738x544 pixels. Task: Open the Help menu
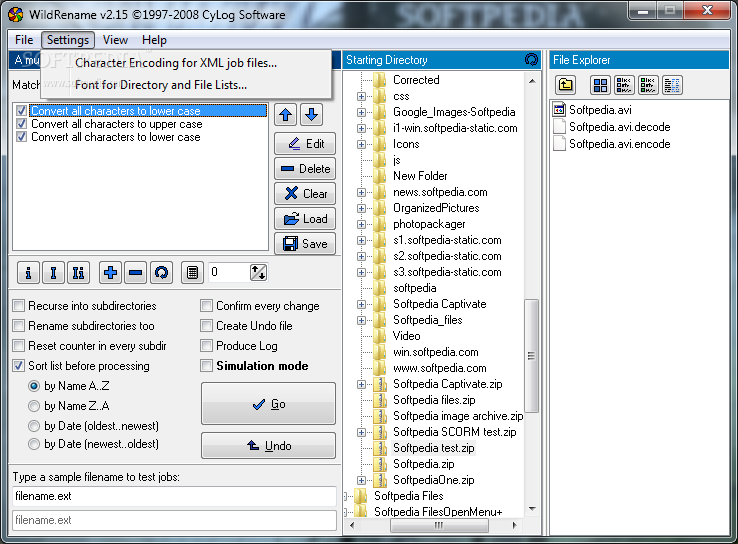pyautogui.click(x=154, y=40)
